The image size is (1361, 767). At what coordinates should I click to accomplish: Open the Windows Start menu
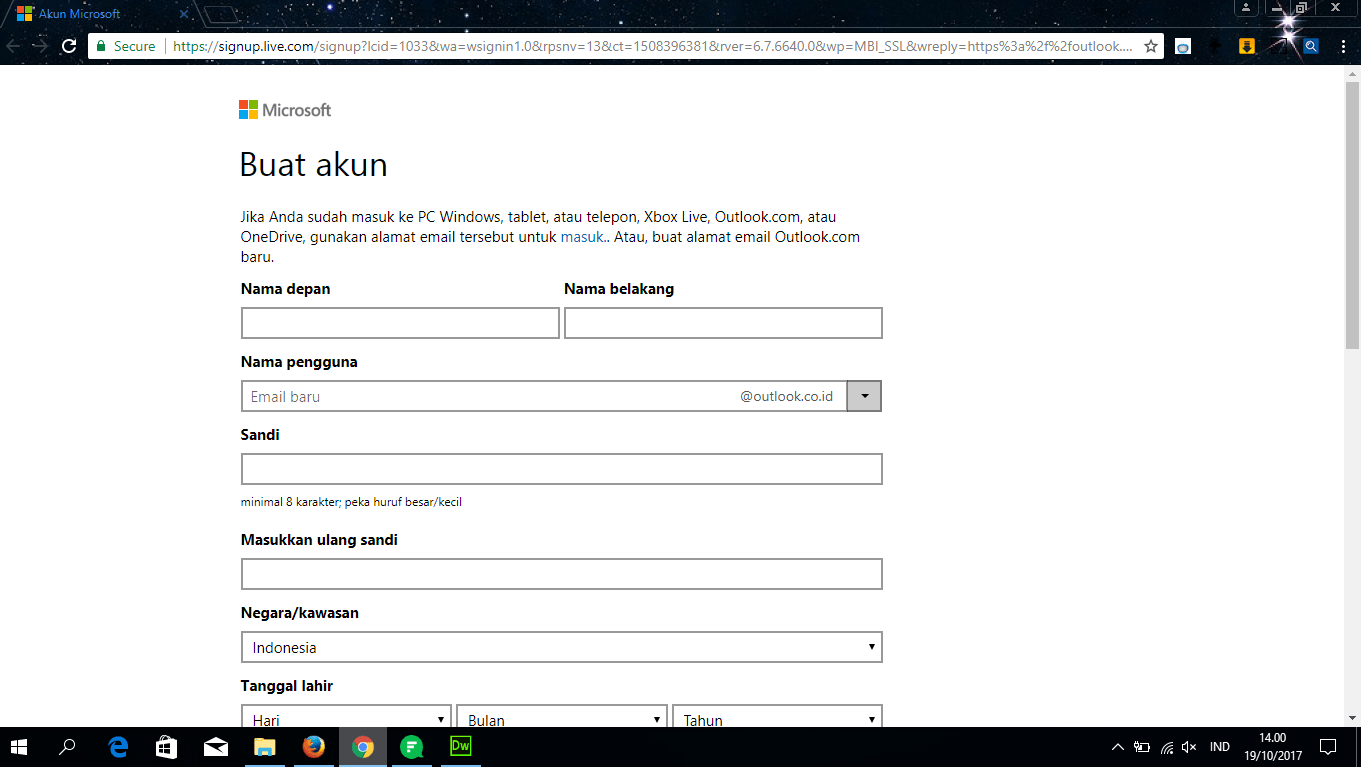(x=19, y=747)
